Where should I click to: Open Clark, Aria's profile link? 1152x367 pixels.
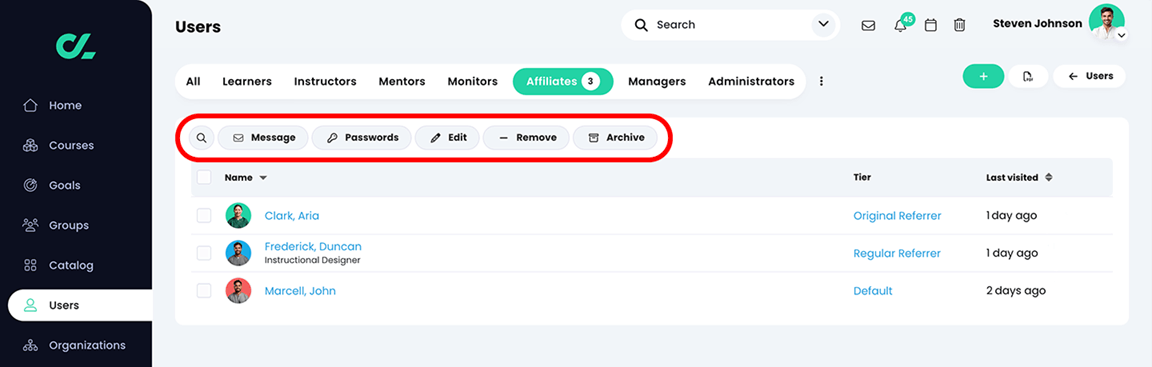(292, 216)
